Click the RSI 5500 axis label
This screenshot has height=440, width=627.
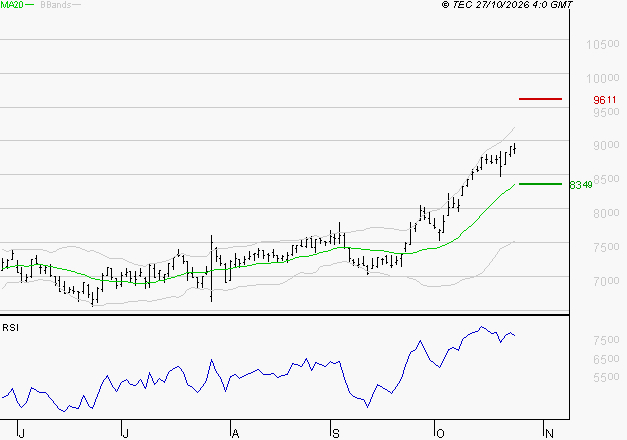coord(606,377)
